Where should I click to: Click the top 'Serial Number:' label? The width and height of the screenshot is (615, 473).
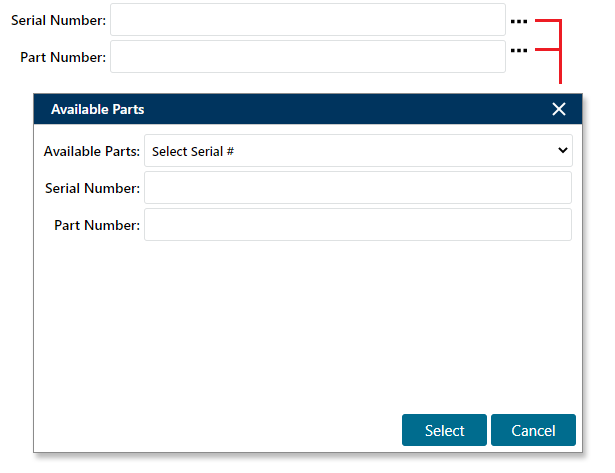(x=58, y=20)
